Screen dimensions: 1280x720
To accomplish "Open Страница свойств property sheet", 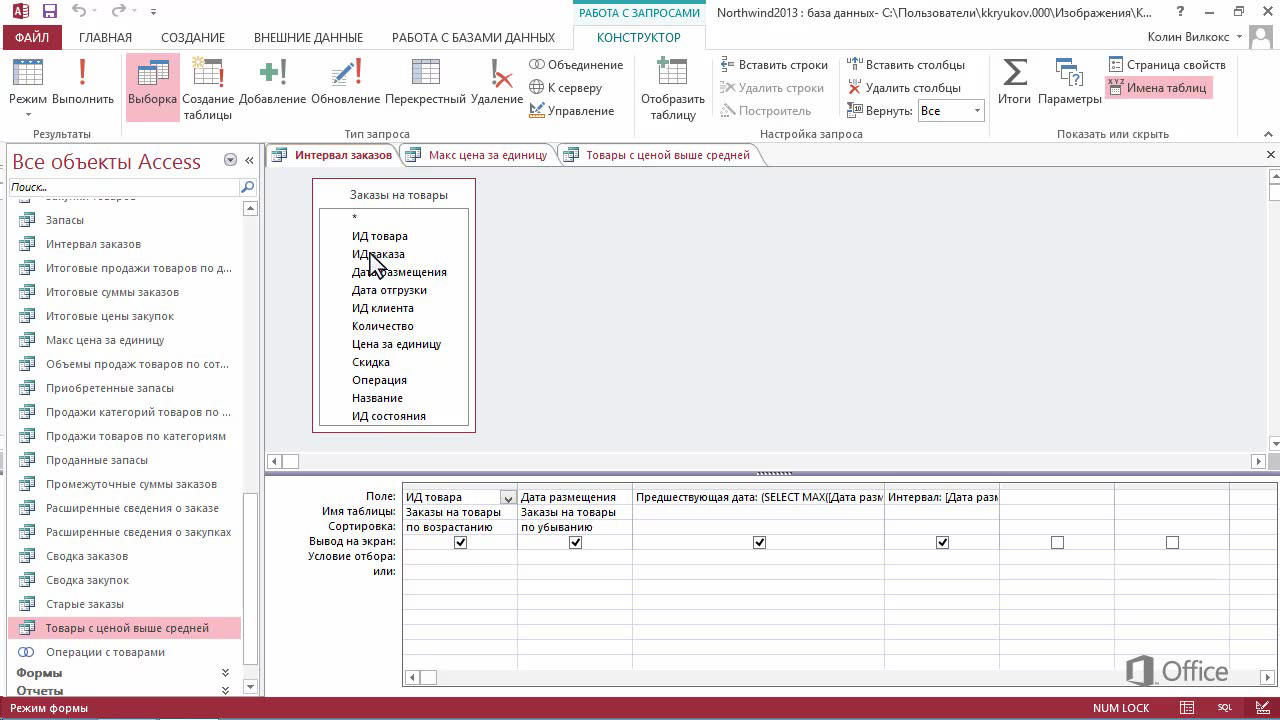I will 1166,65.
